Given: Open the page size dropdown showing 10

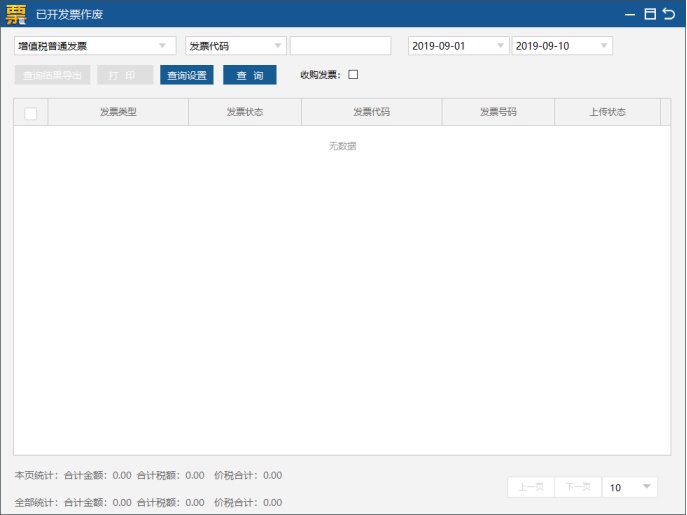Looking at the screenshot, I should (x=630, y=487).
